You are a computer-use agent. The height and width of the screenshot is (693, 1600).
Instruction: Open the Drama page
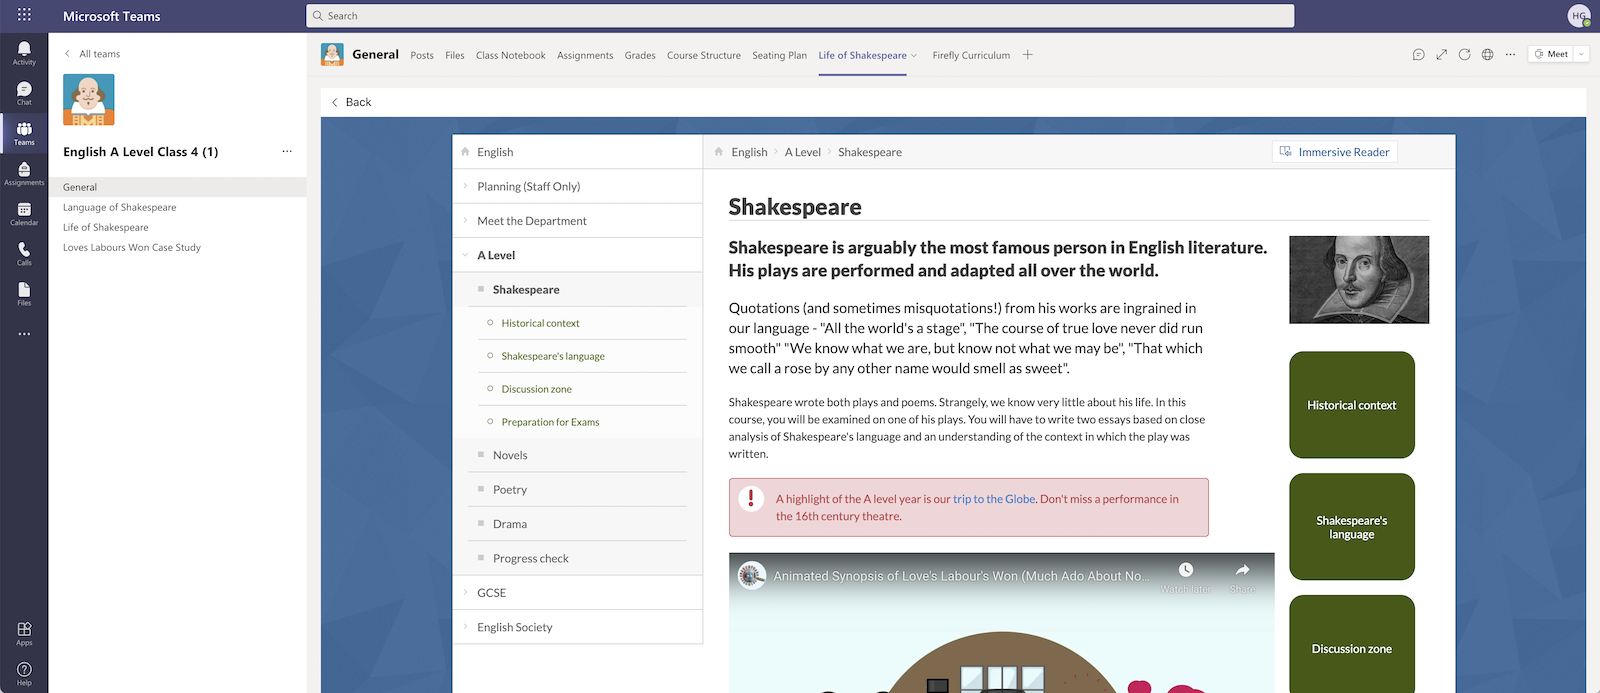(510, 524)
